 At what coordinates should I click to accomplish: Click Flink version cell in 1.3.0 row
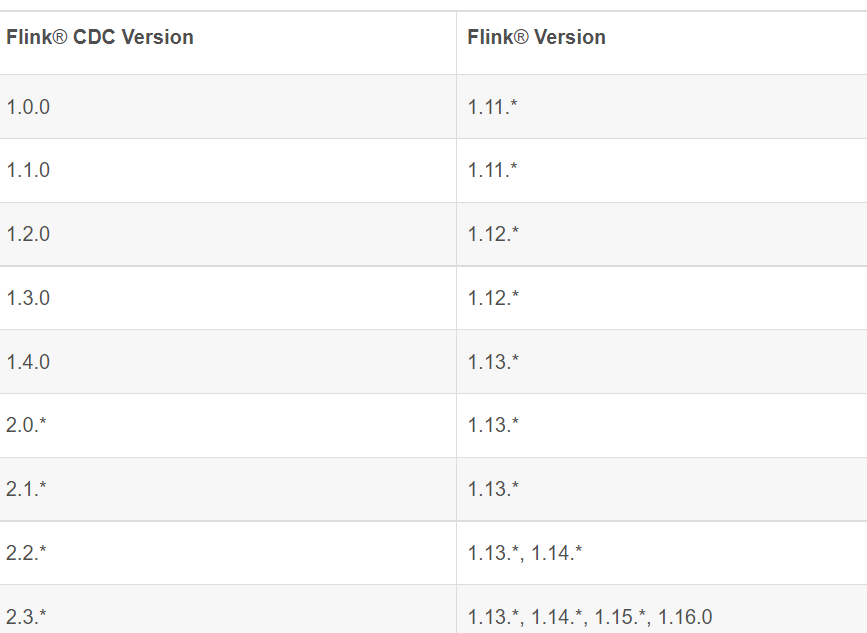(493, 298)
